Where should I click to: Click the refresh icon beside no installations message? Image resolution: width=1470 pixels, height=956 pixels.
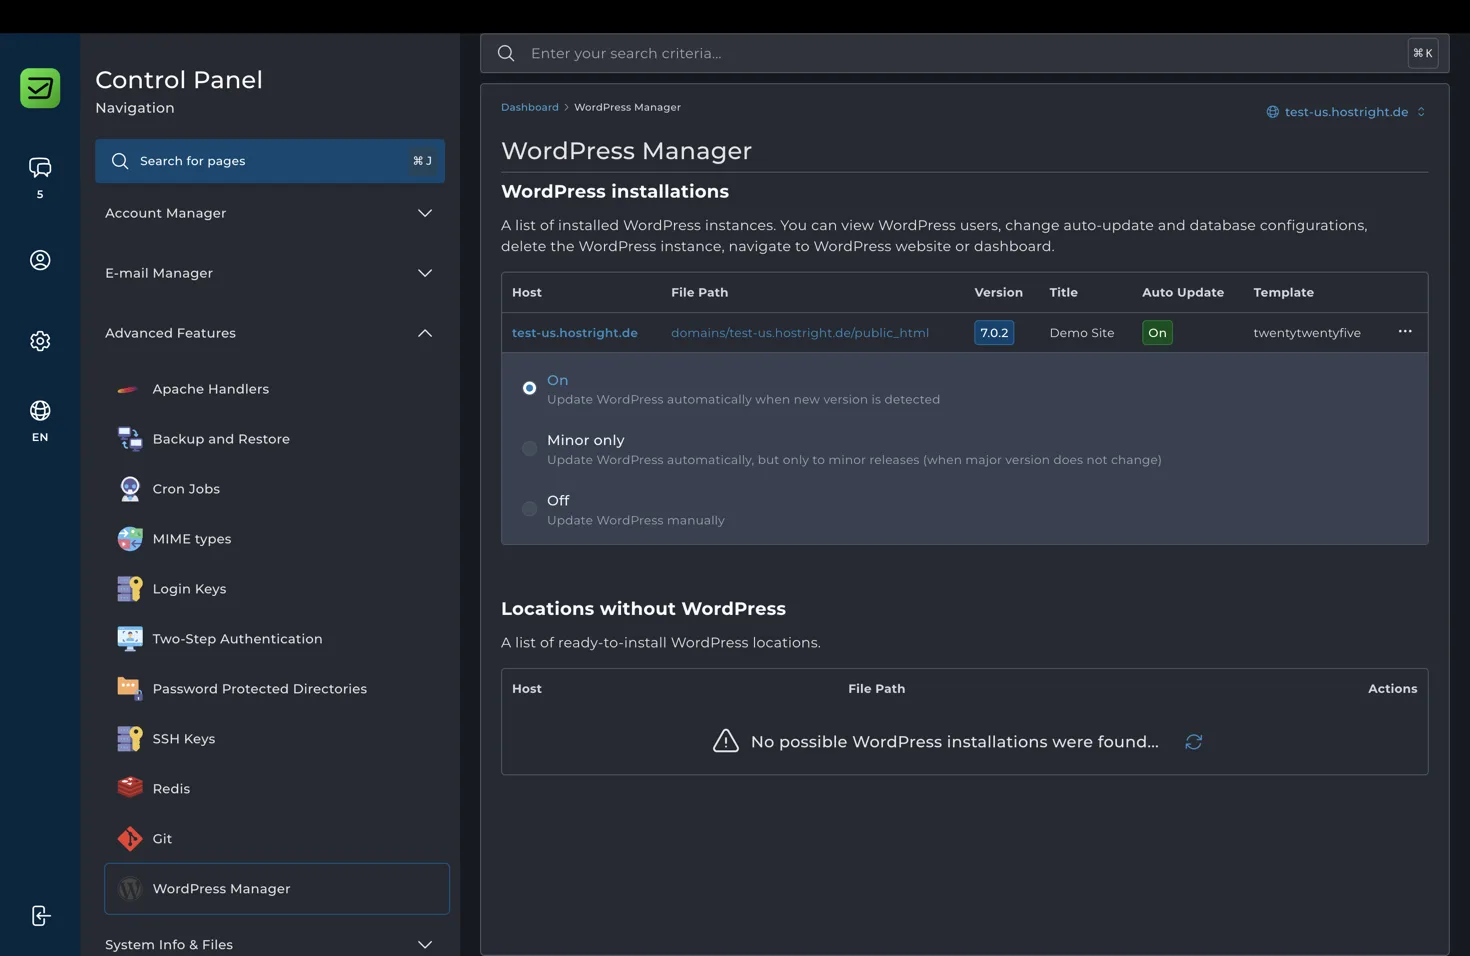tap(1193, 742)
